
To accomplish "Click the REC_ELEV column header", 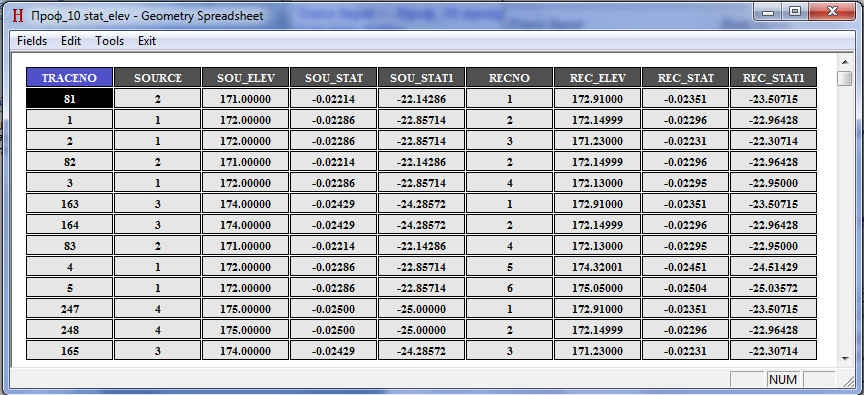I will [x=597, y=78].
